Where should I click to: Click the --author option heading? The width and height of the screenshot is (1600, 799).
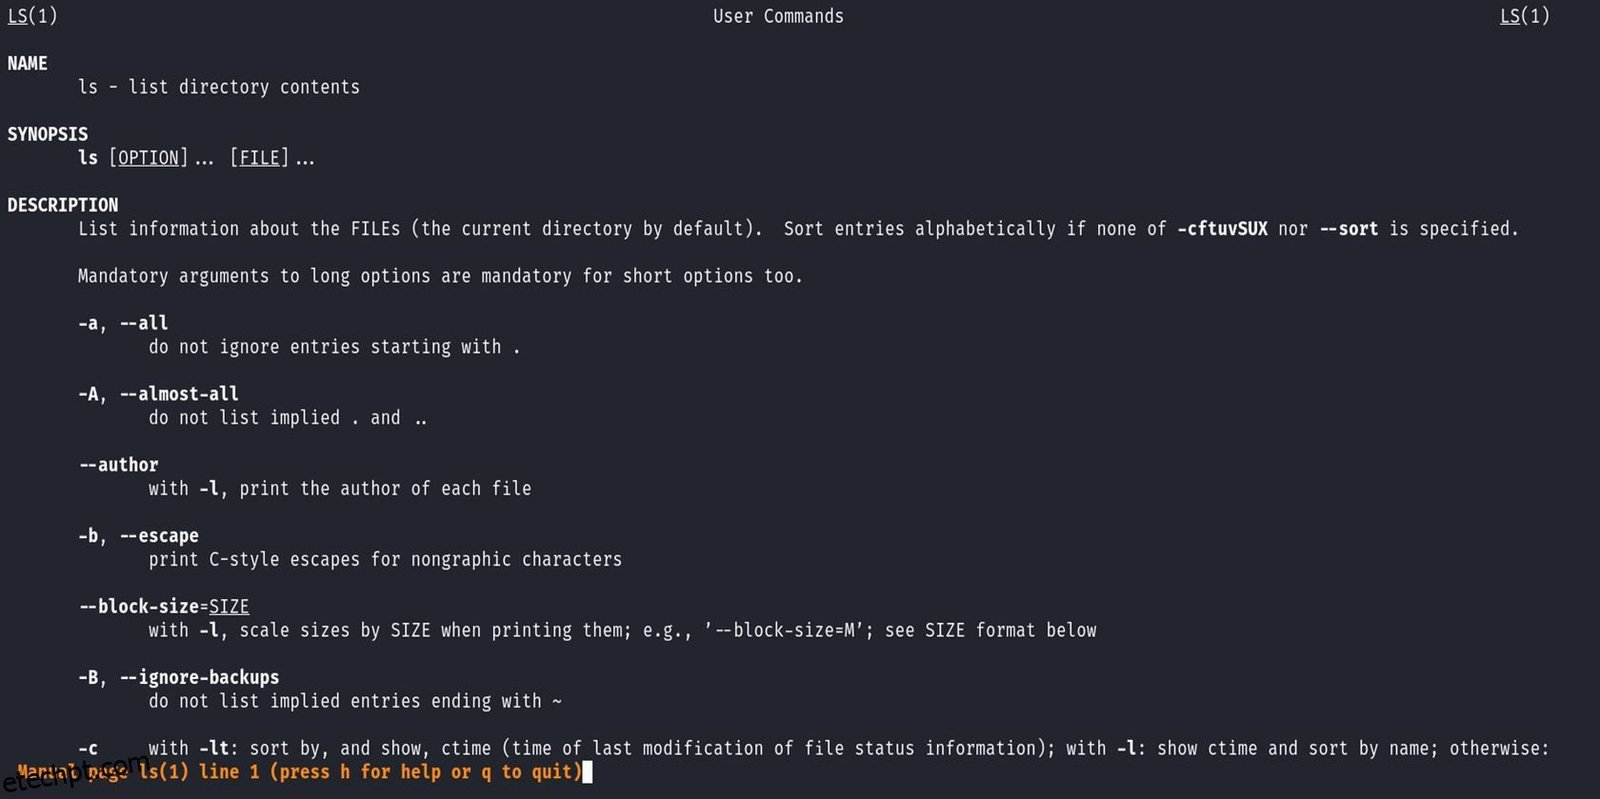point(118,465)
